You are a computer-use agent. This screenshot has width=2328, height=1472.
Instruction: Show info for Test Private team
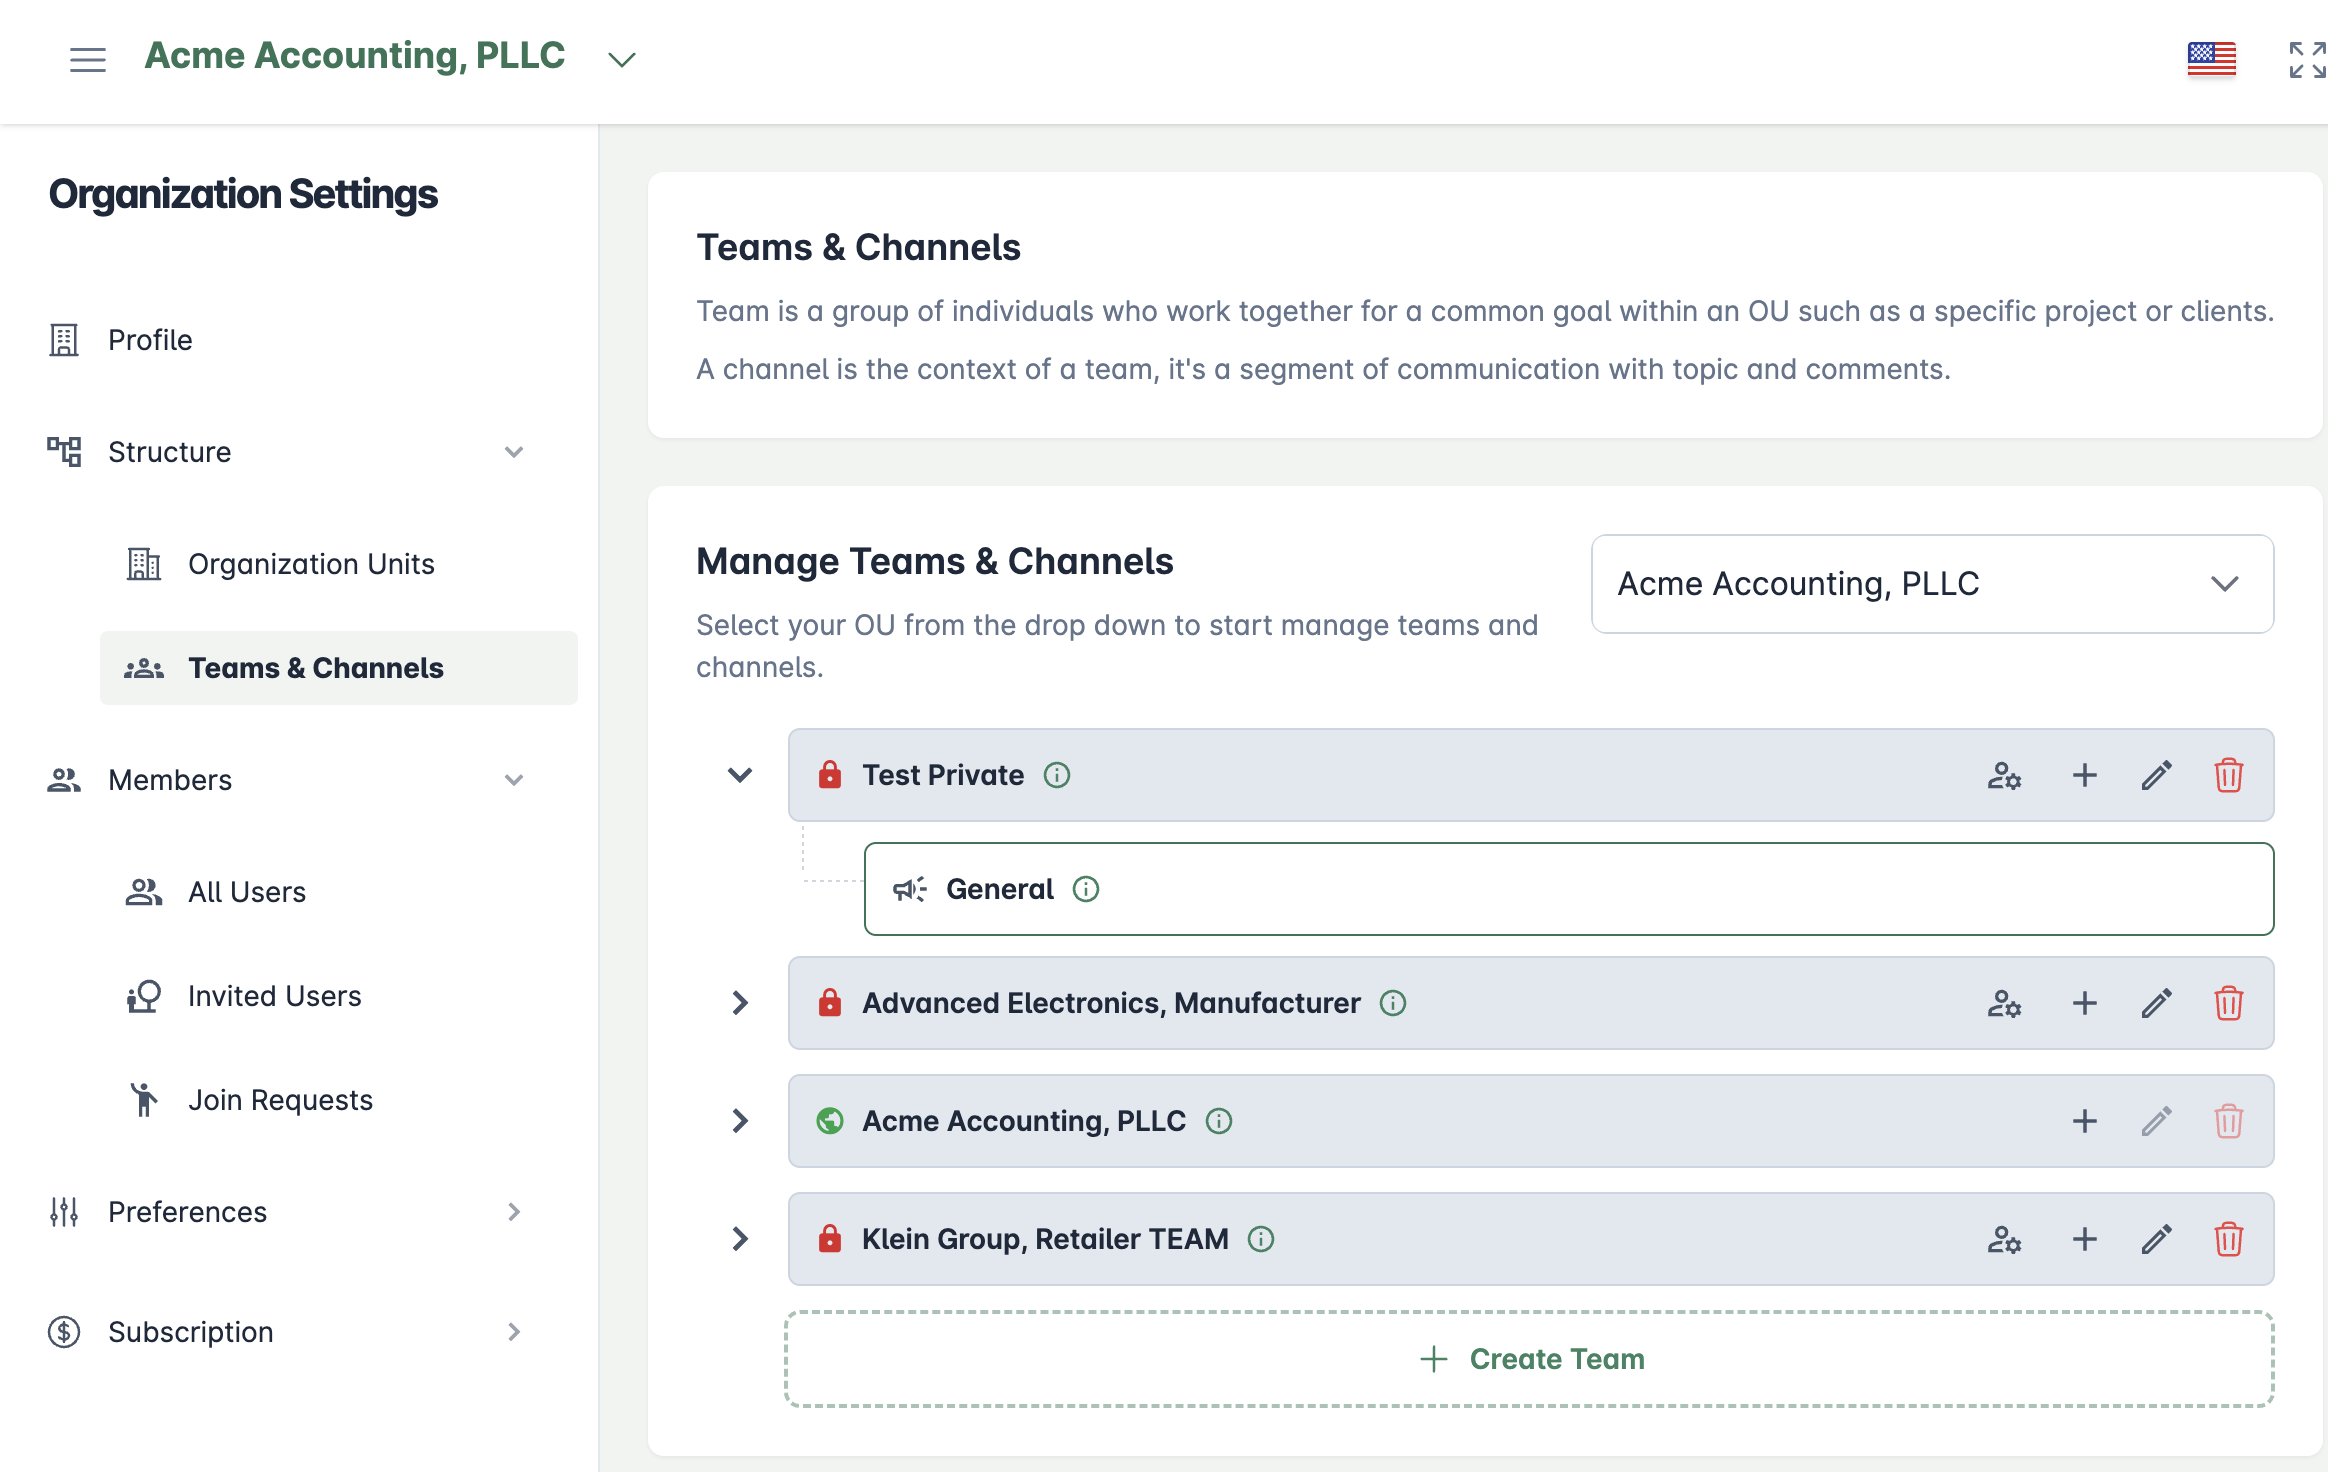click(1057, 775)
